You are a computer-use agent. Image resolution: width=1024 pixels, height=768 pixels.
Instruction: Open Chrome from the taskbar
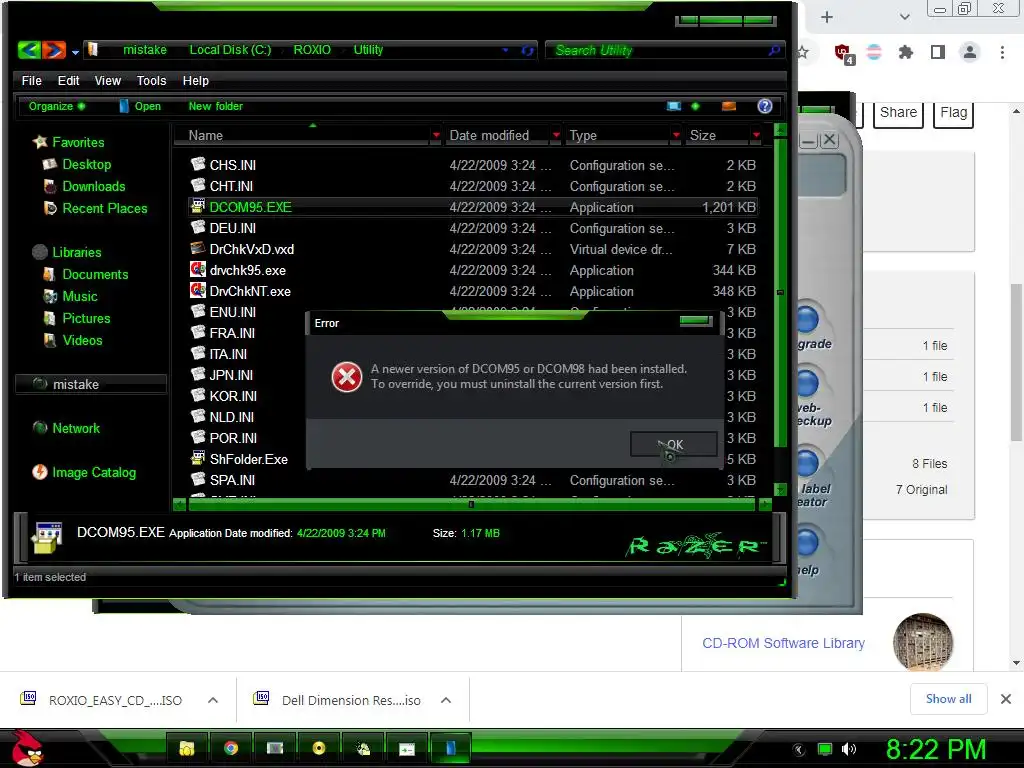coord(231,748)
